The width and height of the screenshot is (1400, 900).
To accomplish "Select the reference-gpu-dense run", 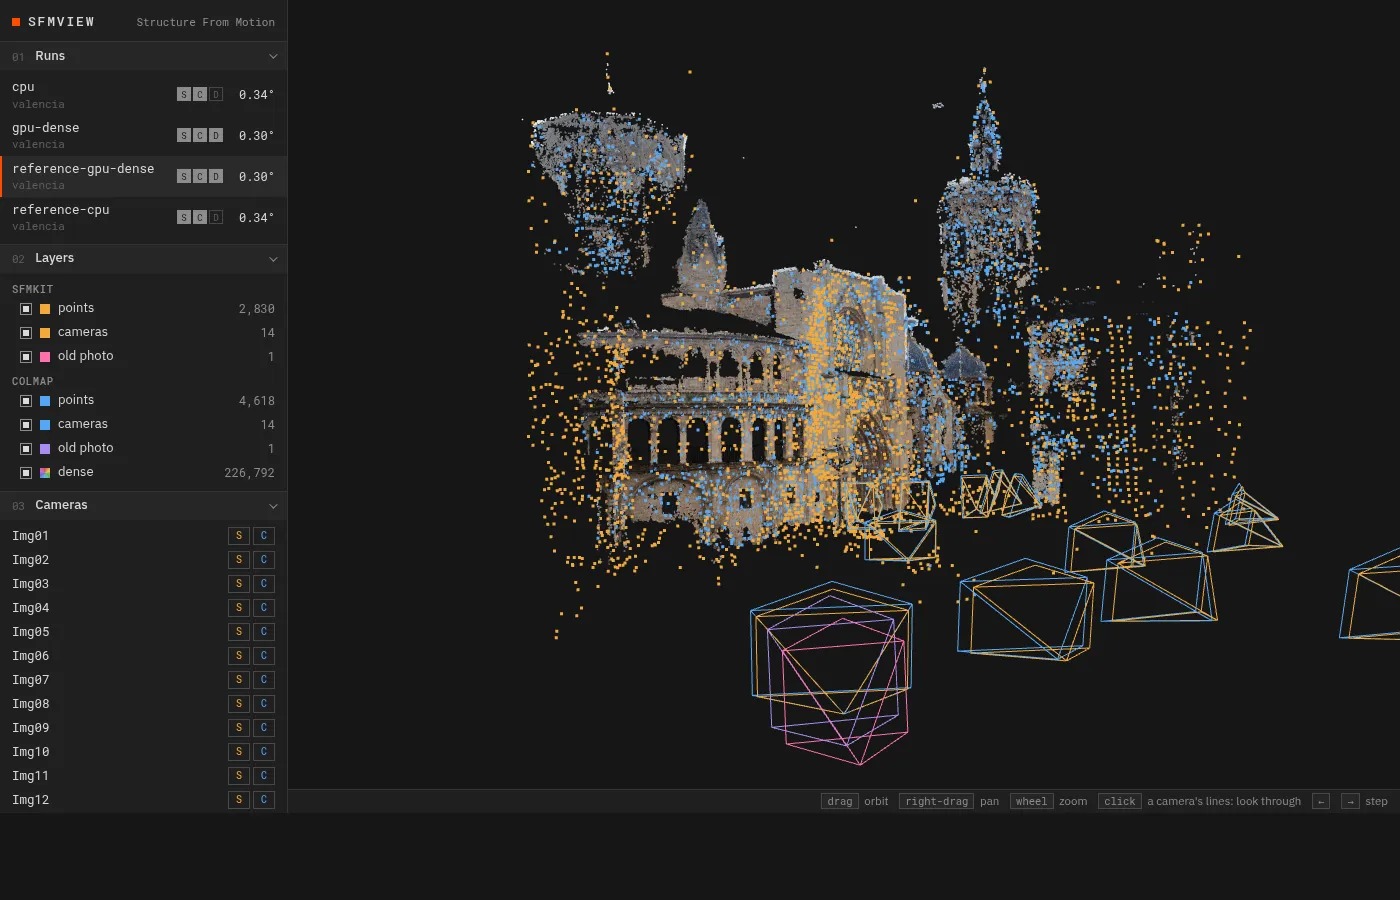I will tap(143, 177).
